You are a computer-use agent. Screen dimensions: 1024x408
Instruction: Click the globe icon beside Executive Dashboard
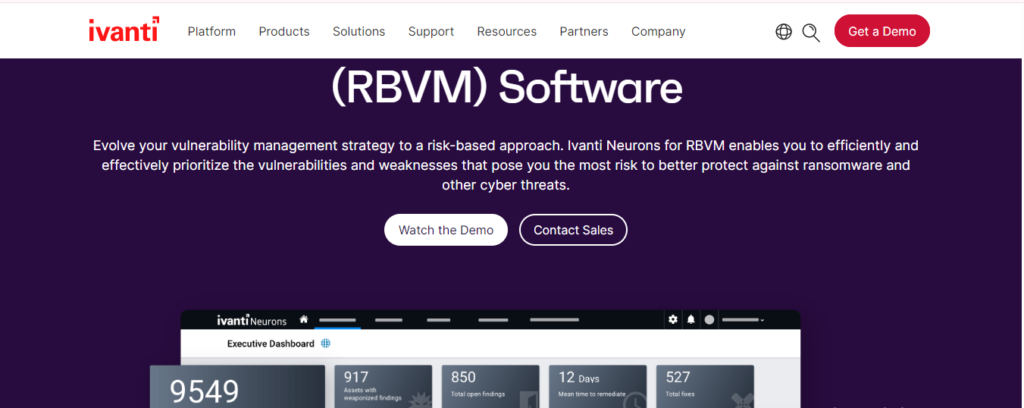[326, 343]
